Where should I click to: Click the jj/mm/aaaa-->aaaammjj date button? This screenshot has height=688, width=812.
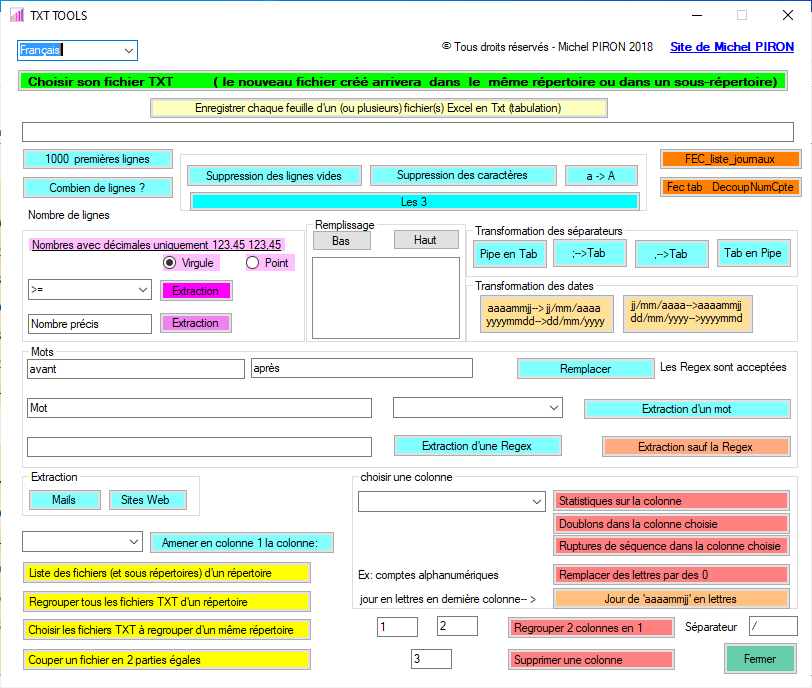[x=687, y=313]
